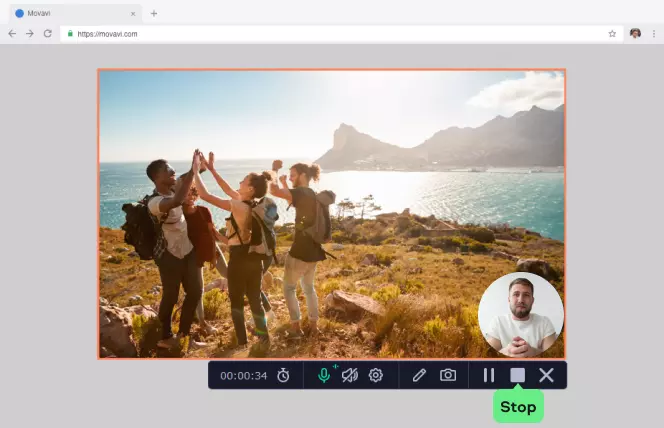Bookmark this page with the star

tap(612, 33)
